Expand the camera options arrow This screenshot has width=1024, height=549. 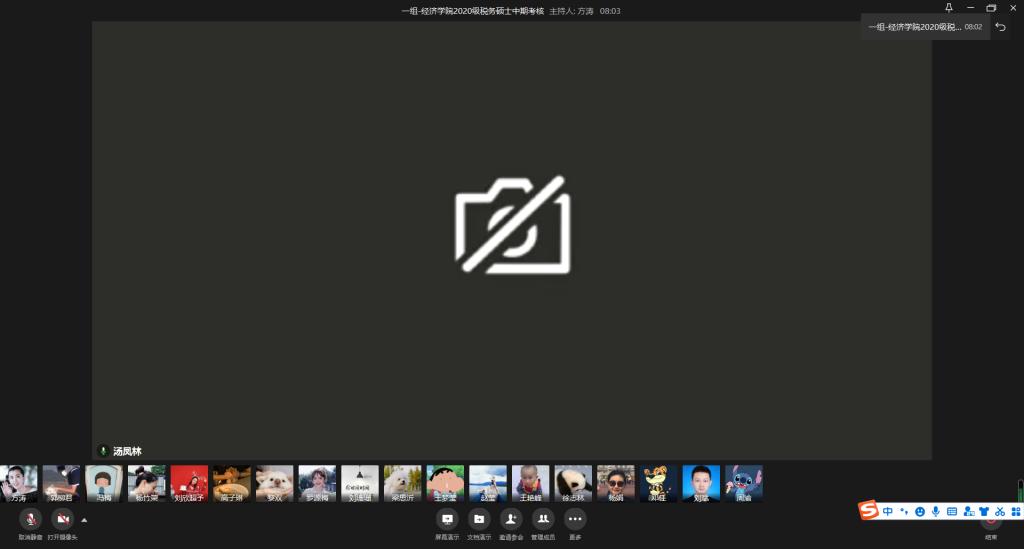pos(84,519)
